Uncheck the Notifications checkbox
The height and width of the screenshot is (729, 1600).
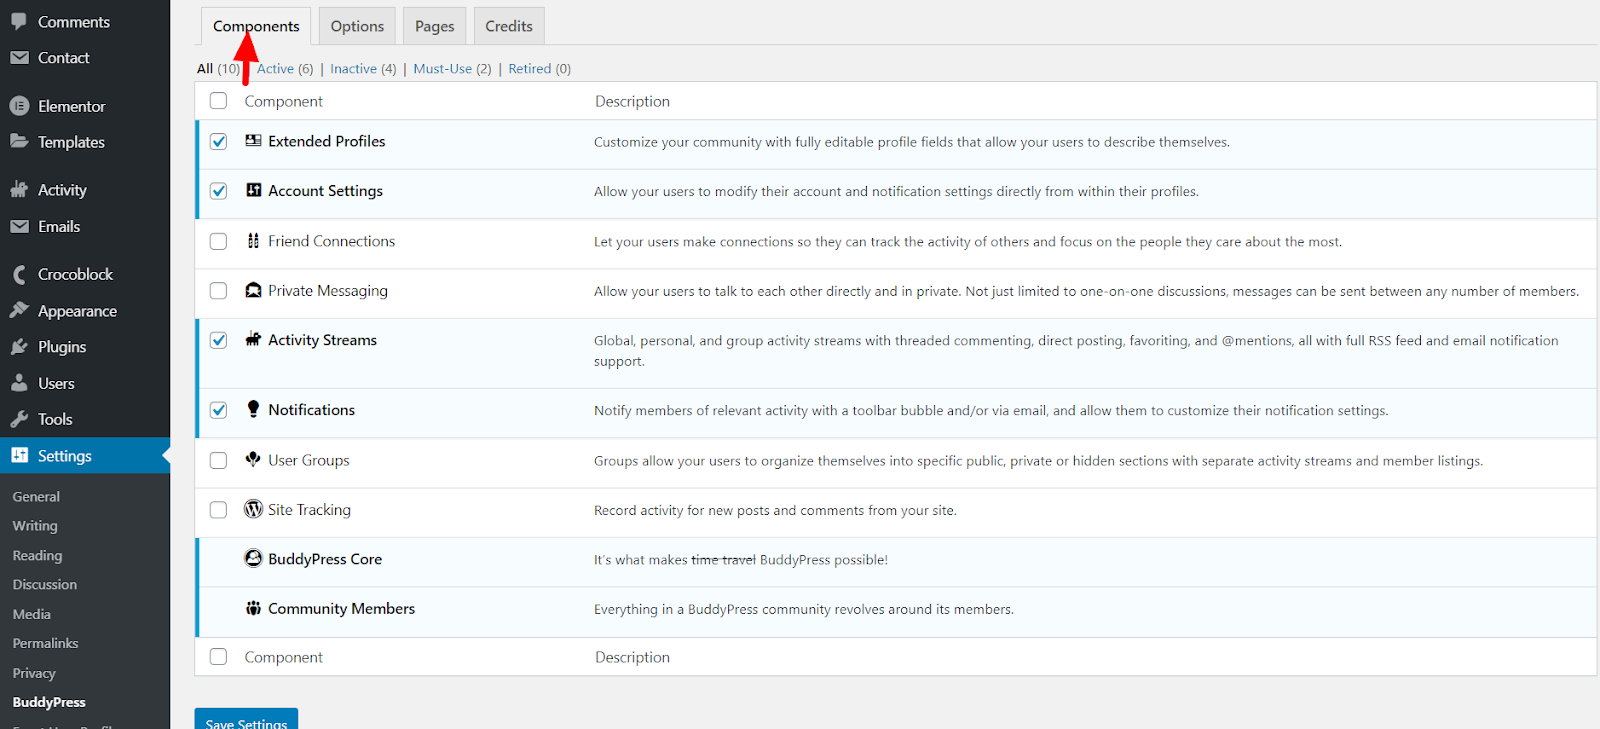(218, 410)
